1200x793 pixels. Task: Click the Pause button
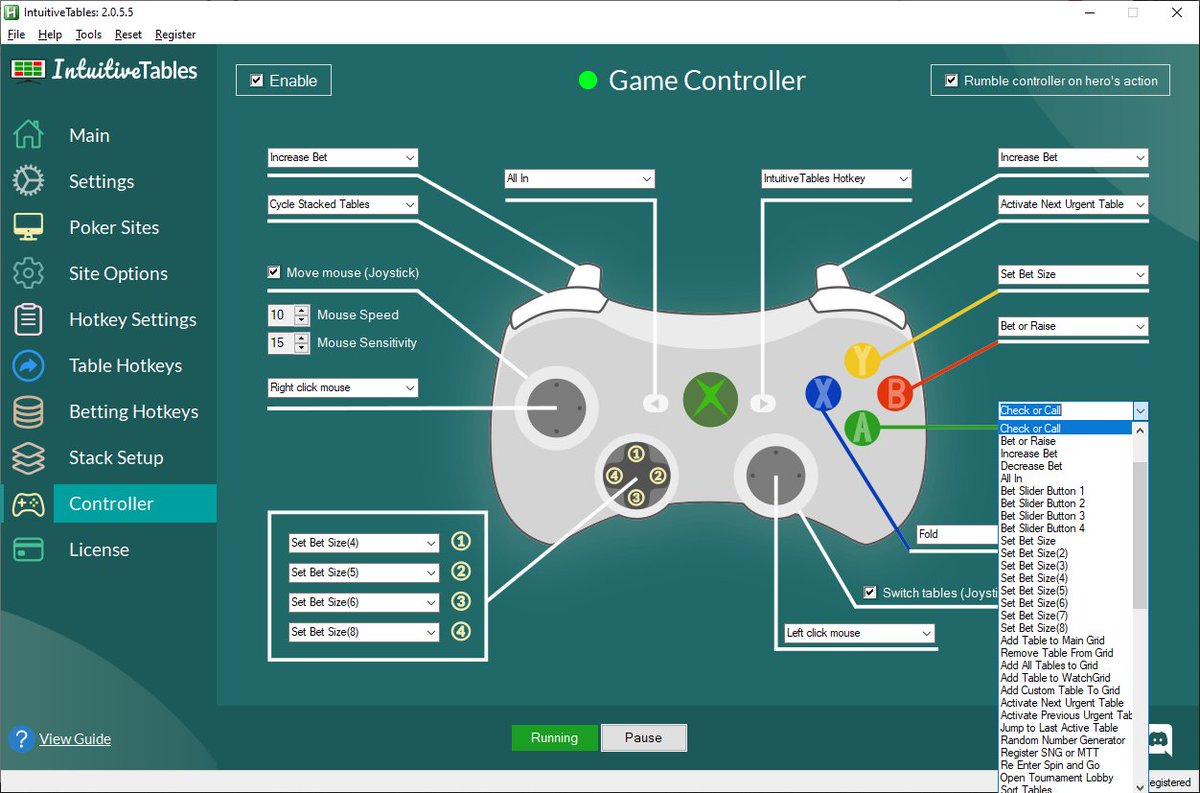[x=643, y=738]
